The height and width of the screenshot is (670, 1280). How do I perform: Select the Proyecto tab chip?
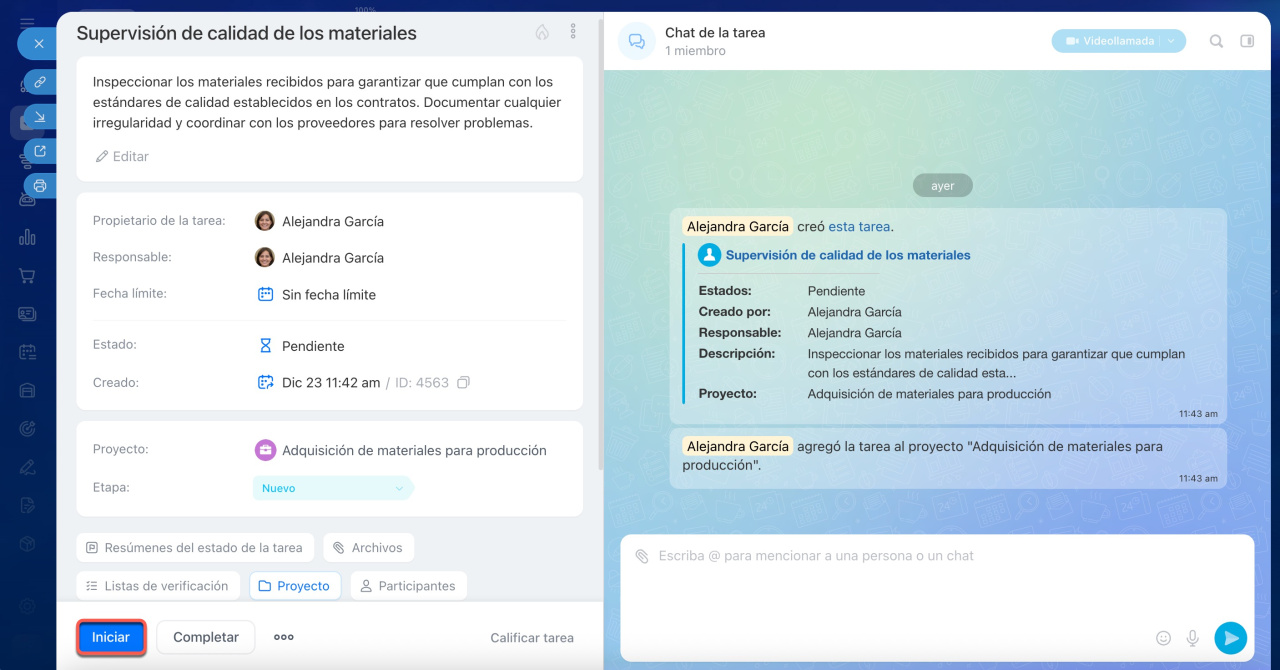click(295, 586)
